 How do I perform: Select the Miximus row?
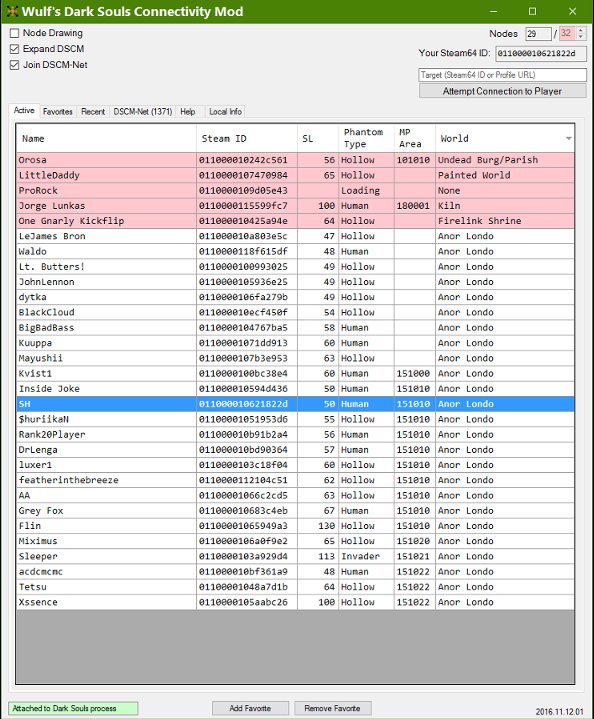point(295,541)
